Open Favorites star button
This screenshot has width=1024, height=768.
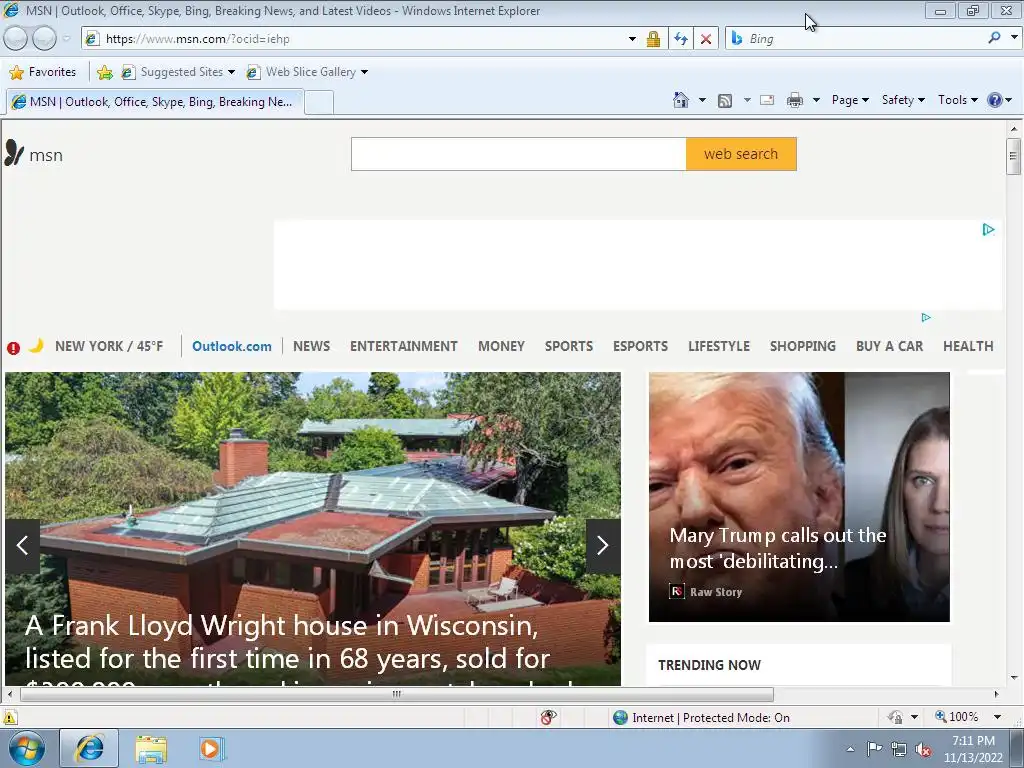43,72
